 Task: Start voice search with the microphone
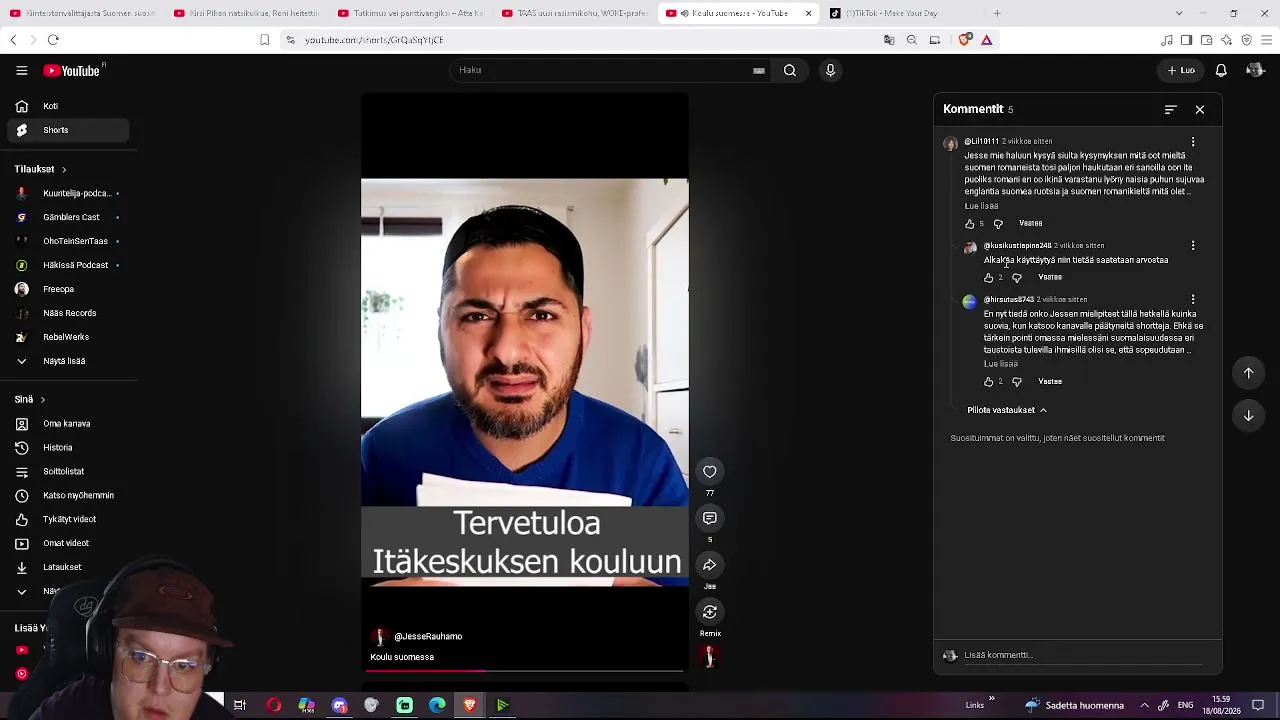tap(830, 70)
